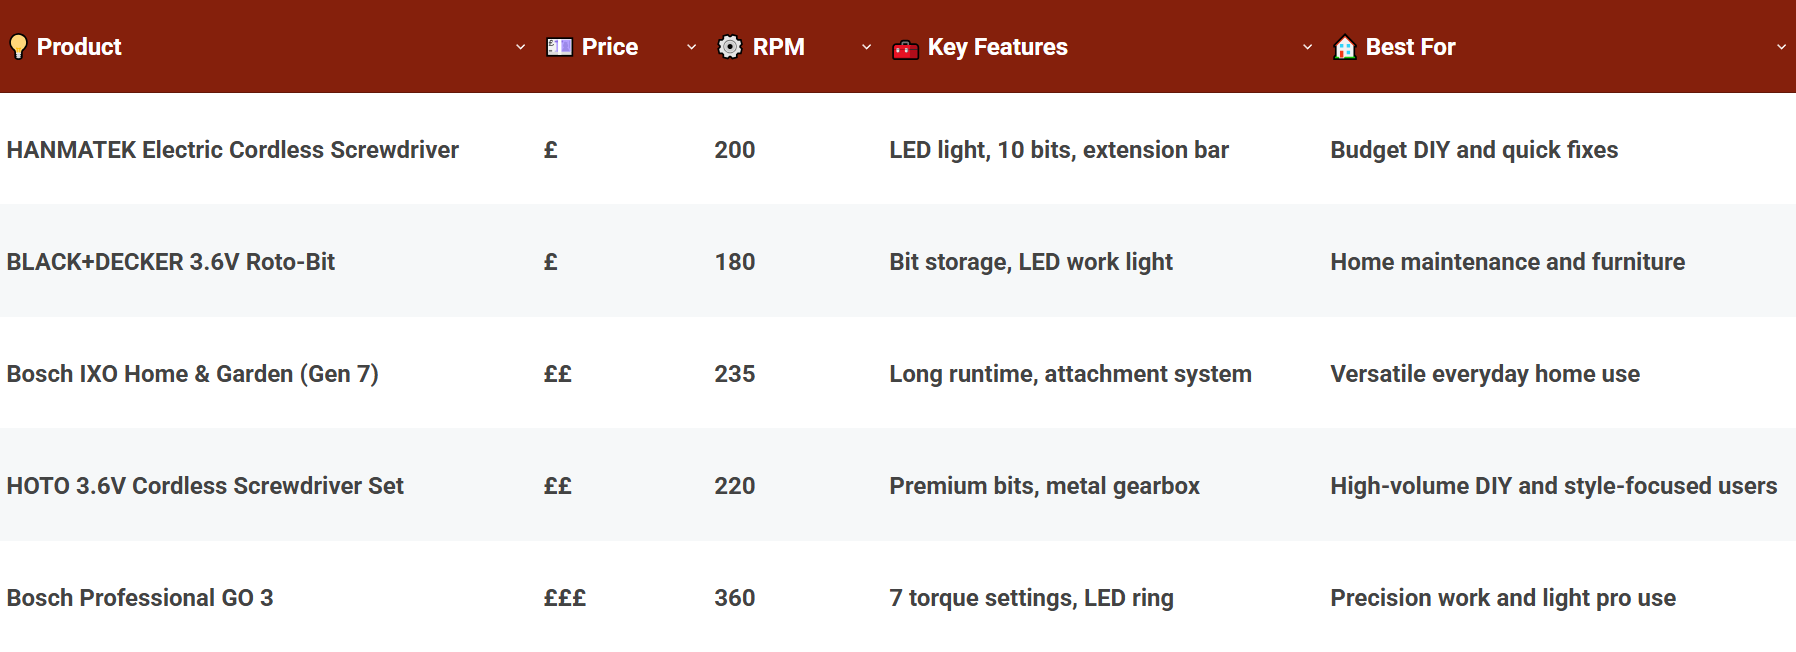Screen dimensions: 1796x652
Task: Select the Product column header label
Action: (79, 47)
